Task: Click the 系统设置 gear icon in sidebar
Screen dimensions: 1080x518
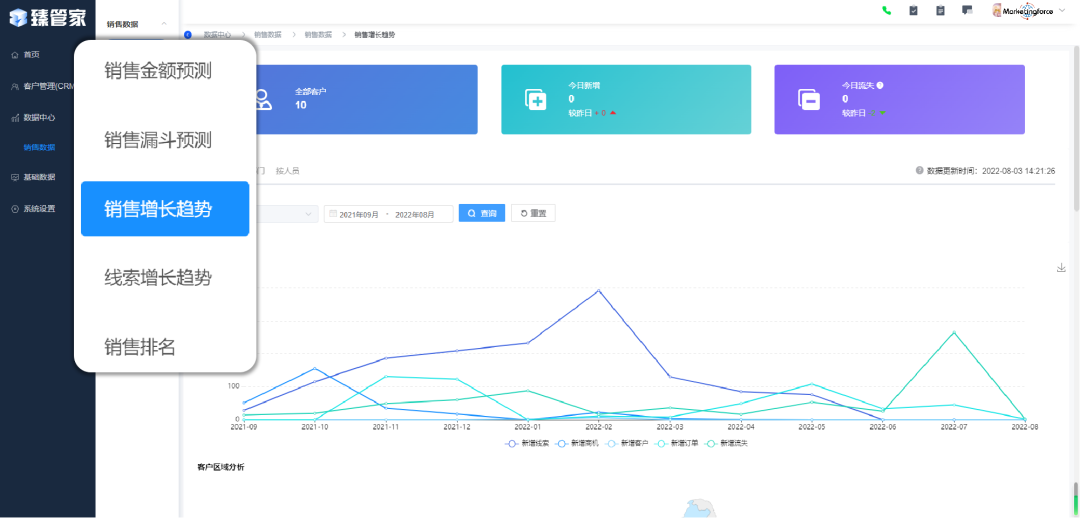Action: click(x=14, y=209)
